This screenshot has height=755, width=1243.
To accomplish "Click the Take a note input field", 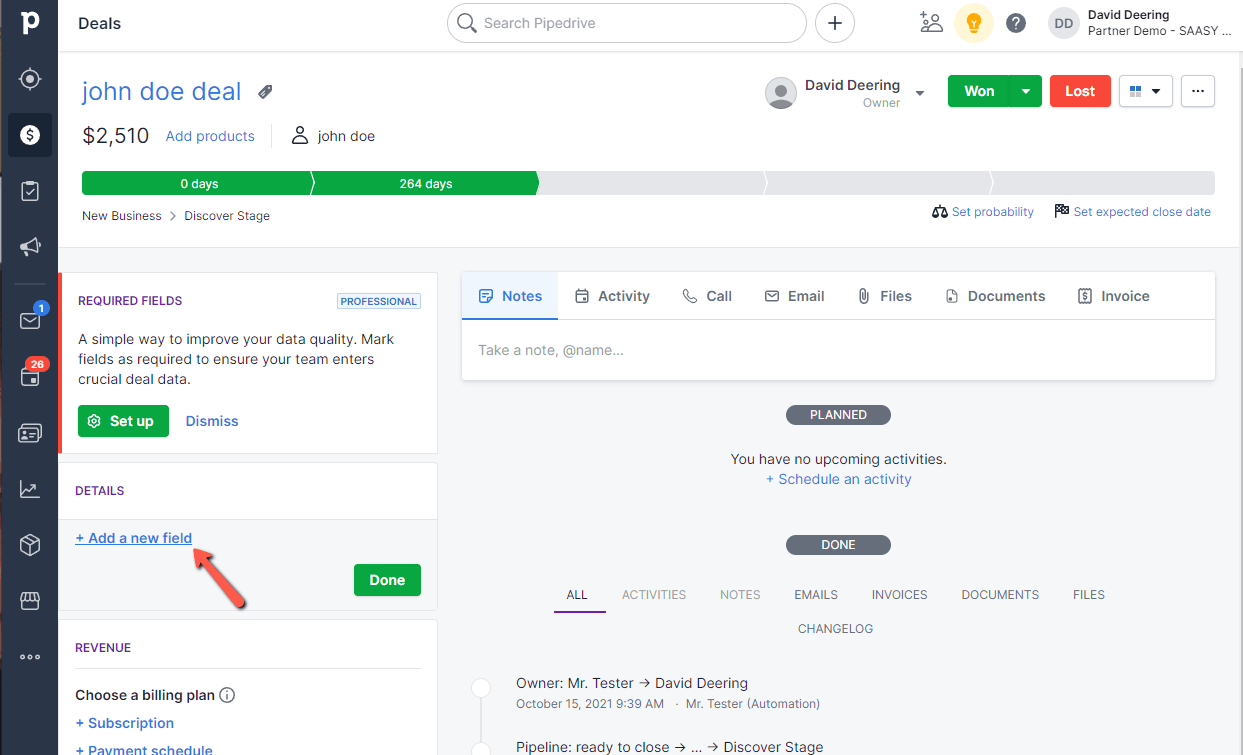I will coord(838,350).
